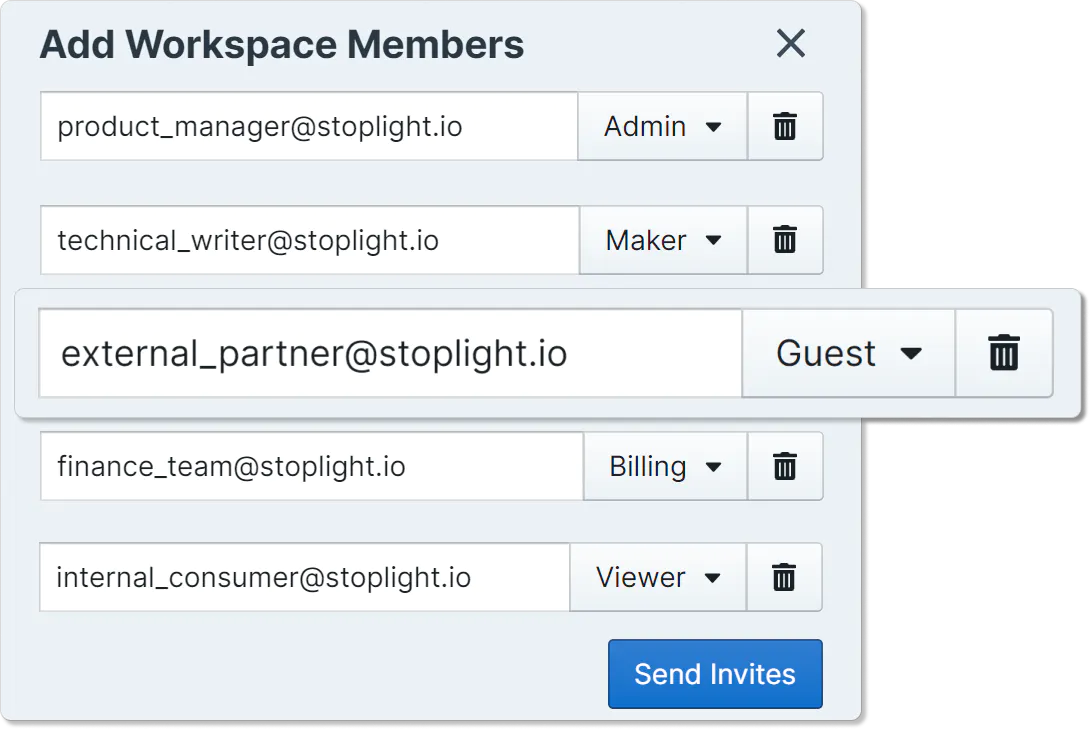Select the external_partner email field

pos(390,353)
